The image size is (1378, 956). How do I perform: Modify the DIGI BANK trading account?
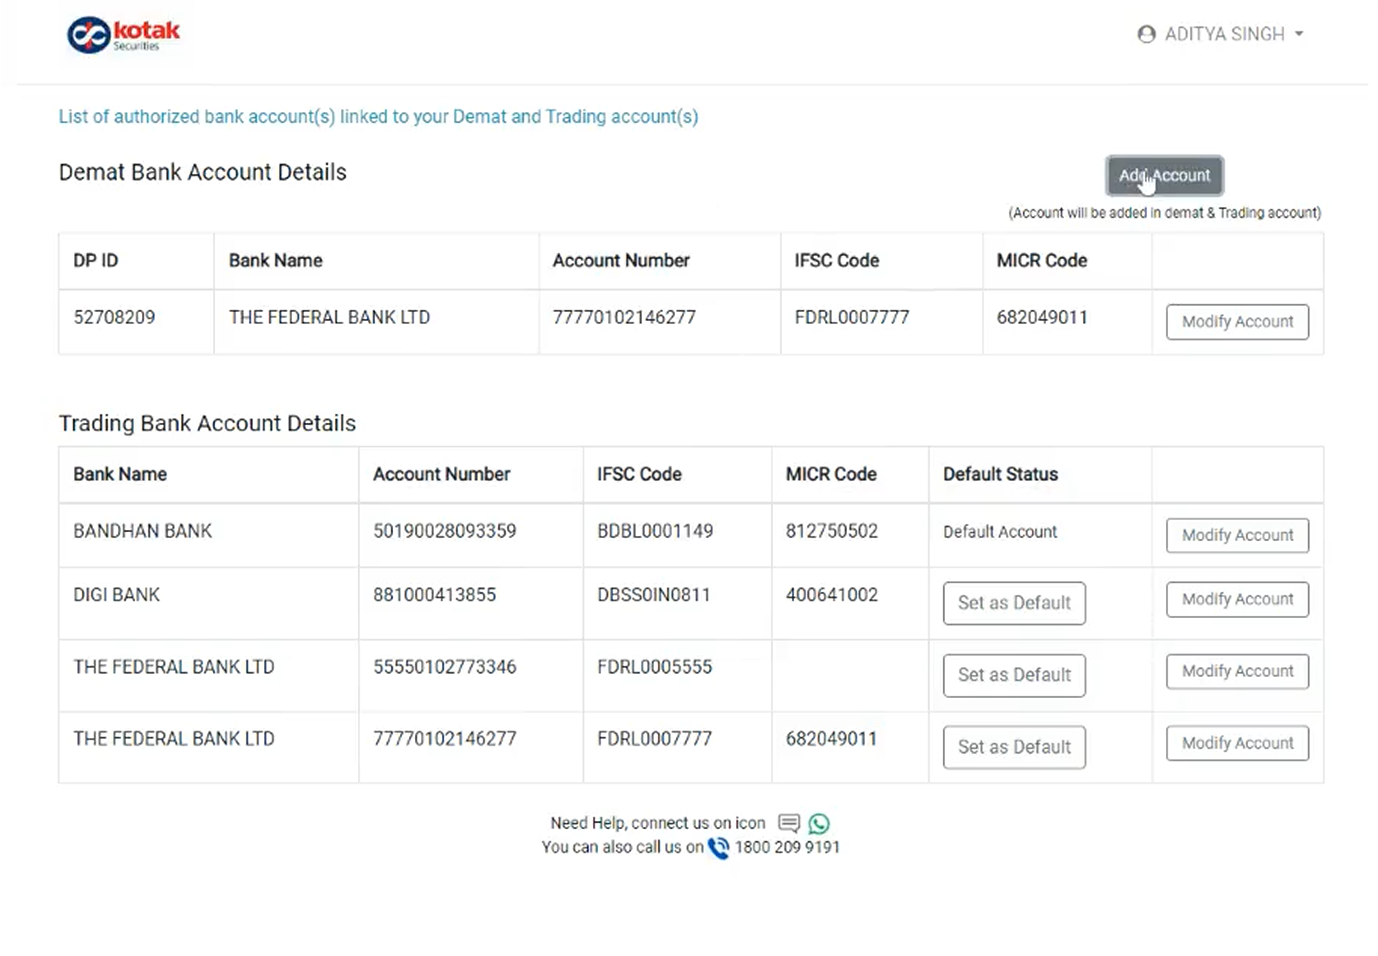pos(1237,599)
